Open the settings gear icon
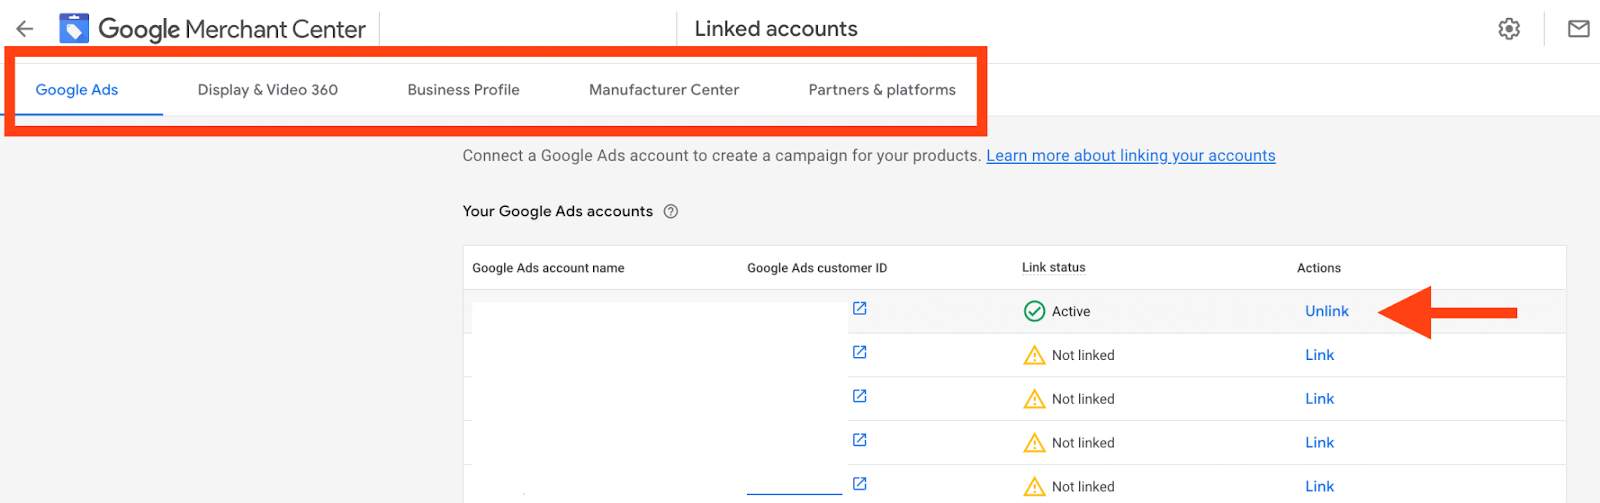This screenshot has height=503, width=1600. coord(1509,29)
